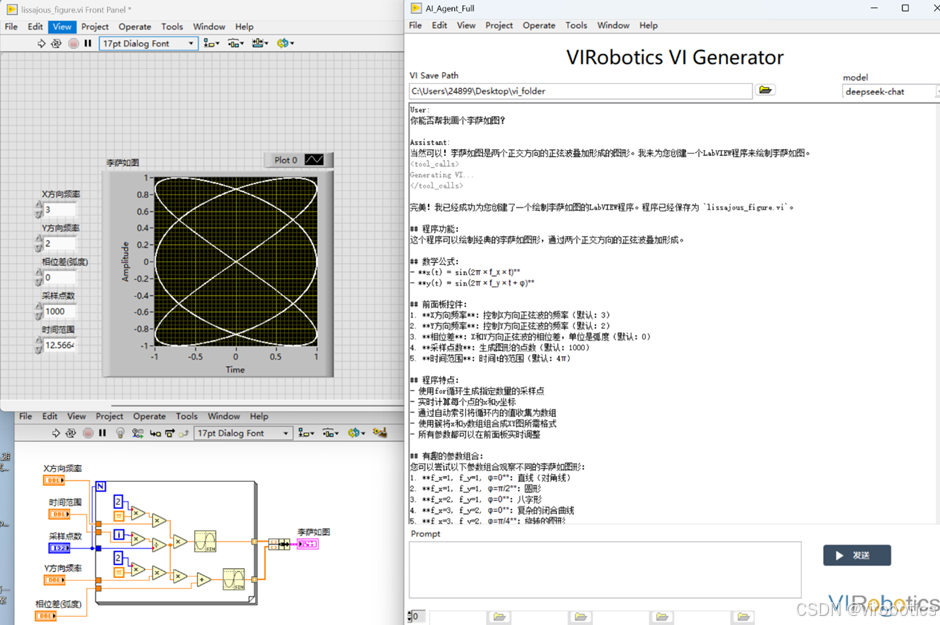Click into the Prompt text box

click(x=605, y=569)
